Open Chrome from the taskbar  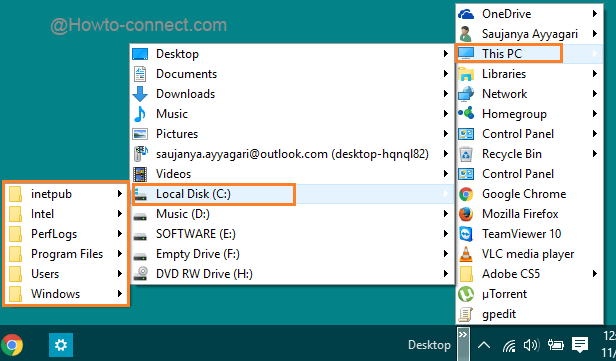(12, 345)
